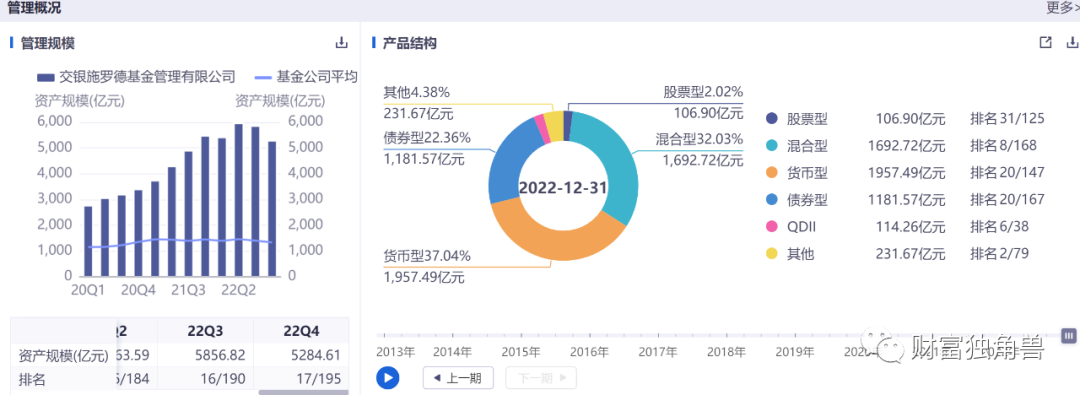Select the 2014年 timeline marker
The width and height of the screenshot is (1080, 395).
point(452,352)
